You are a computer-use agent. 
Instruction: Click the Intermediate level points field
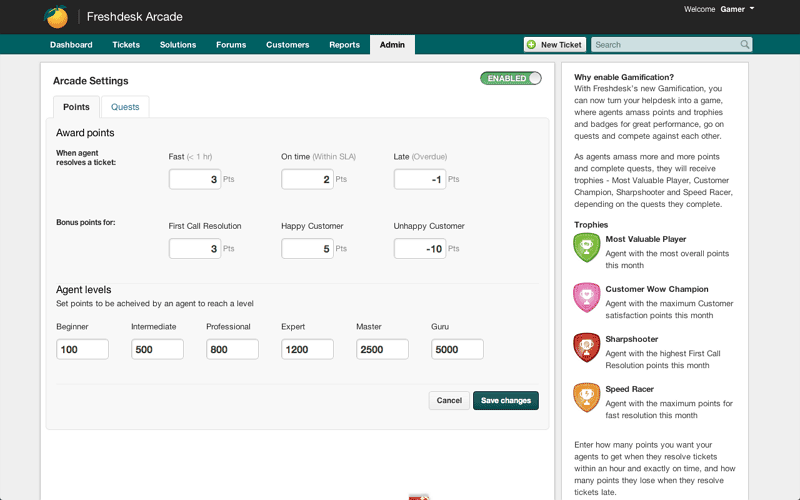coord(157,349)
